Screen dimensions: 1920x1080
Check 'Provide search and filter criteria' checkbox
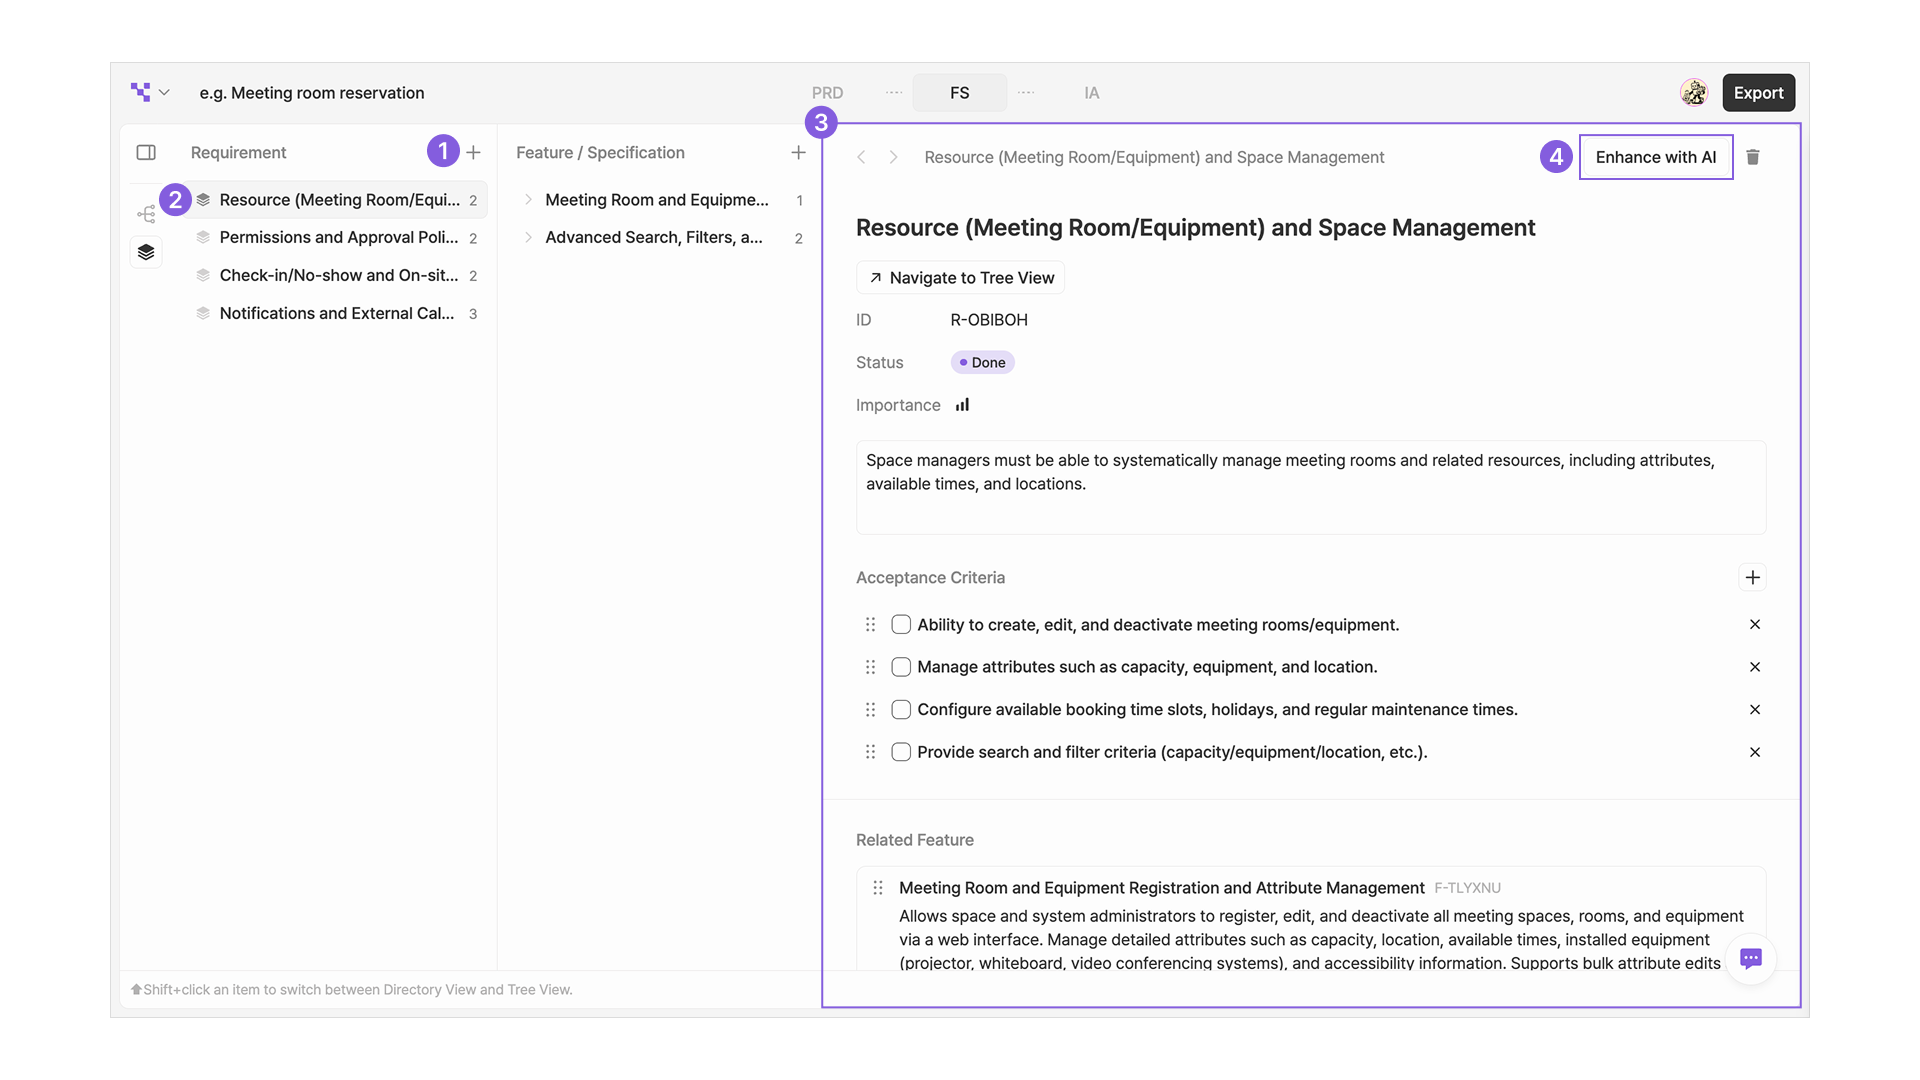[x=901, y=752]
